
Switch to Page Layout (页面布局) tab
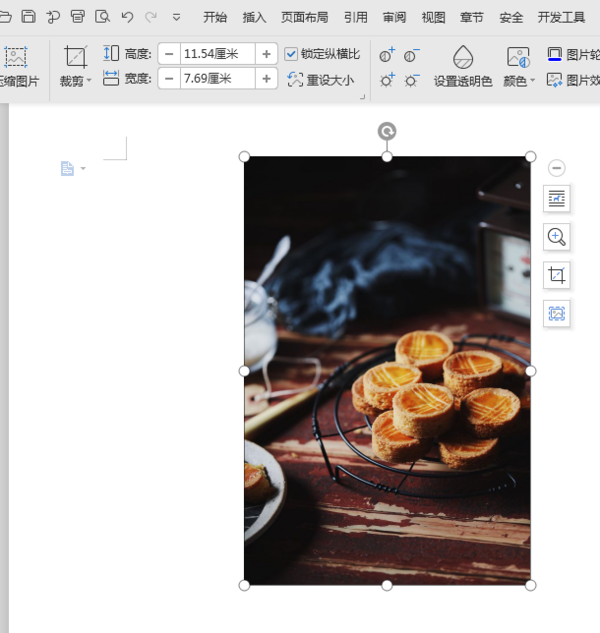pos(304,17)
